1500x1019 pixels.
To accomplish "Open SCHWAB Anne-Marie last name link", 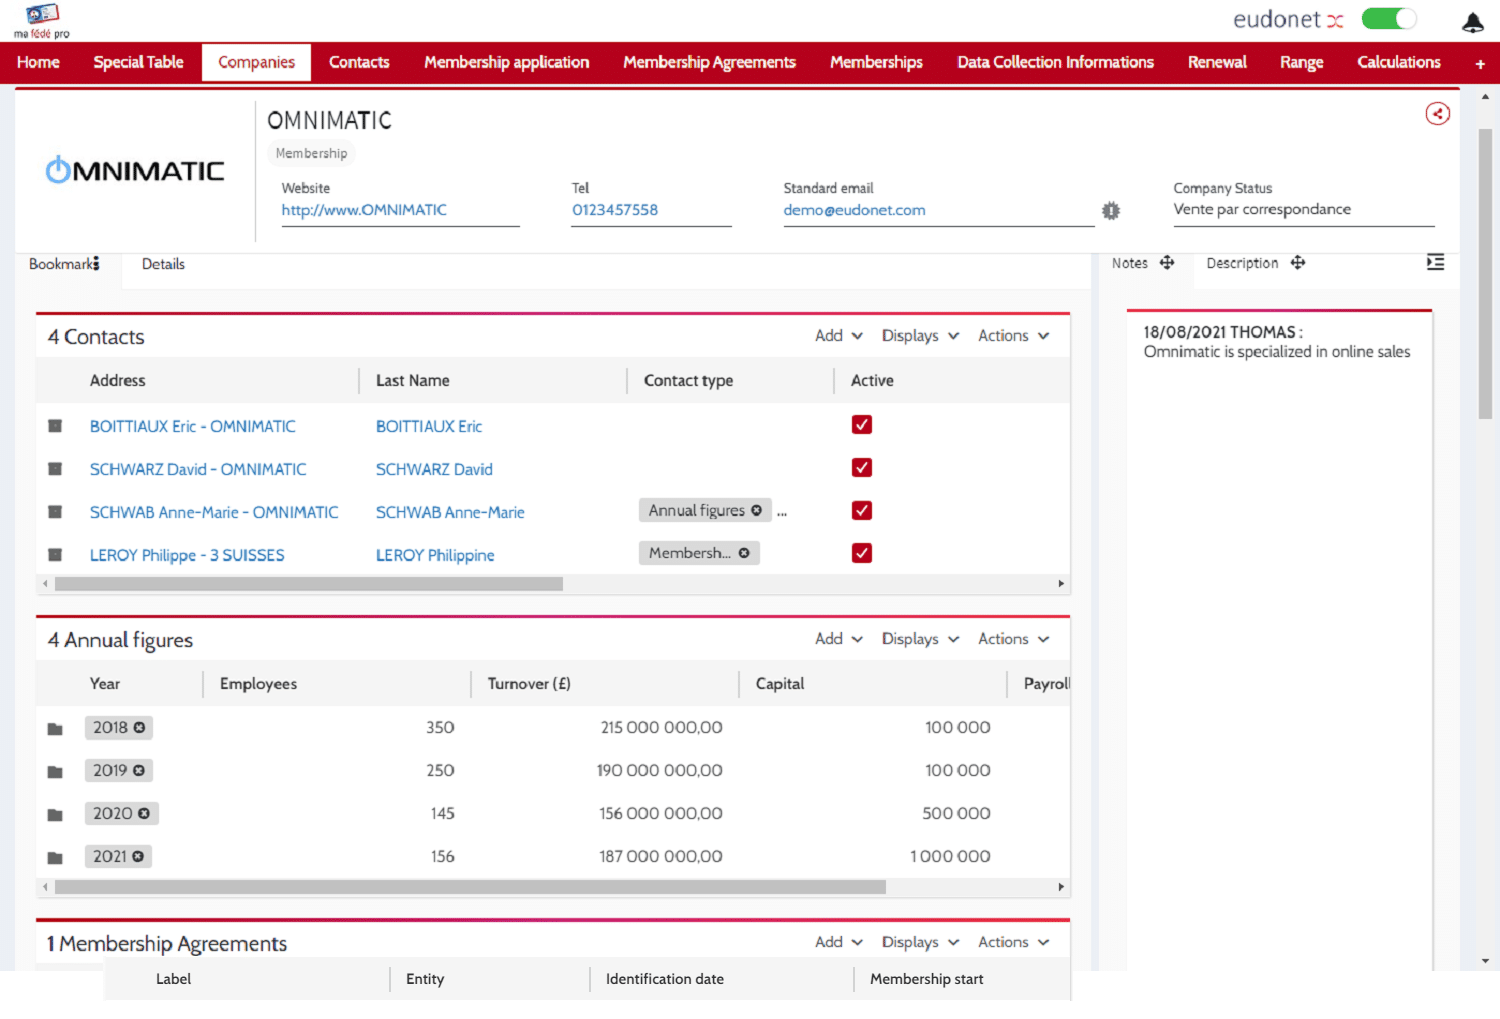I will (450, 512).
